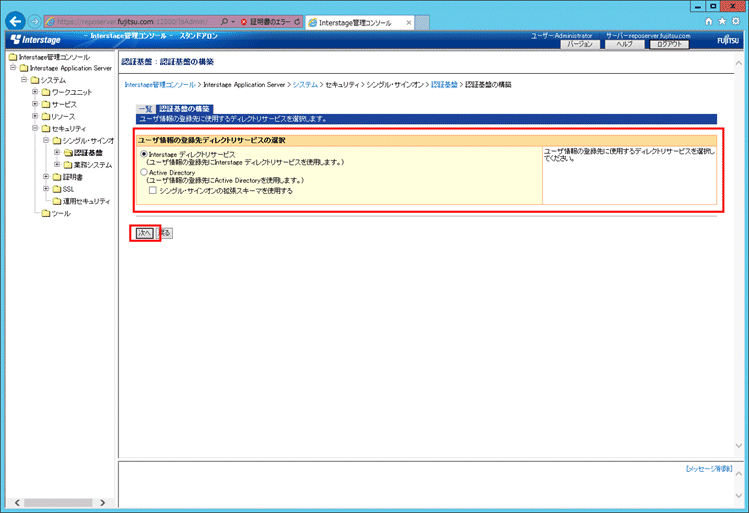Click the browser address bar URL field
This screenshot has height=513, width=749.
pos(132,21)
